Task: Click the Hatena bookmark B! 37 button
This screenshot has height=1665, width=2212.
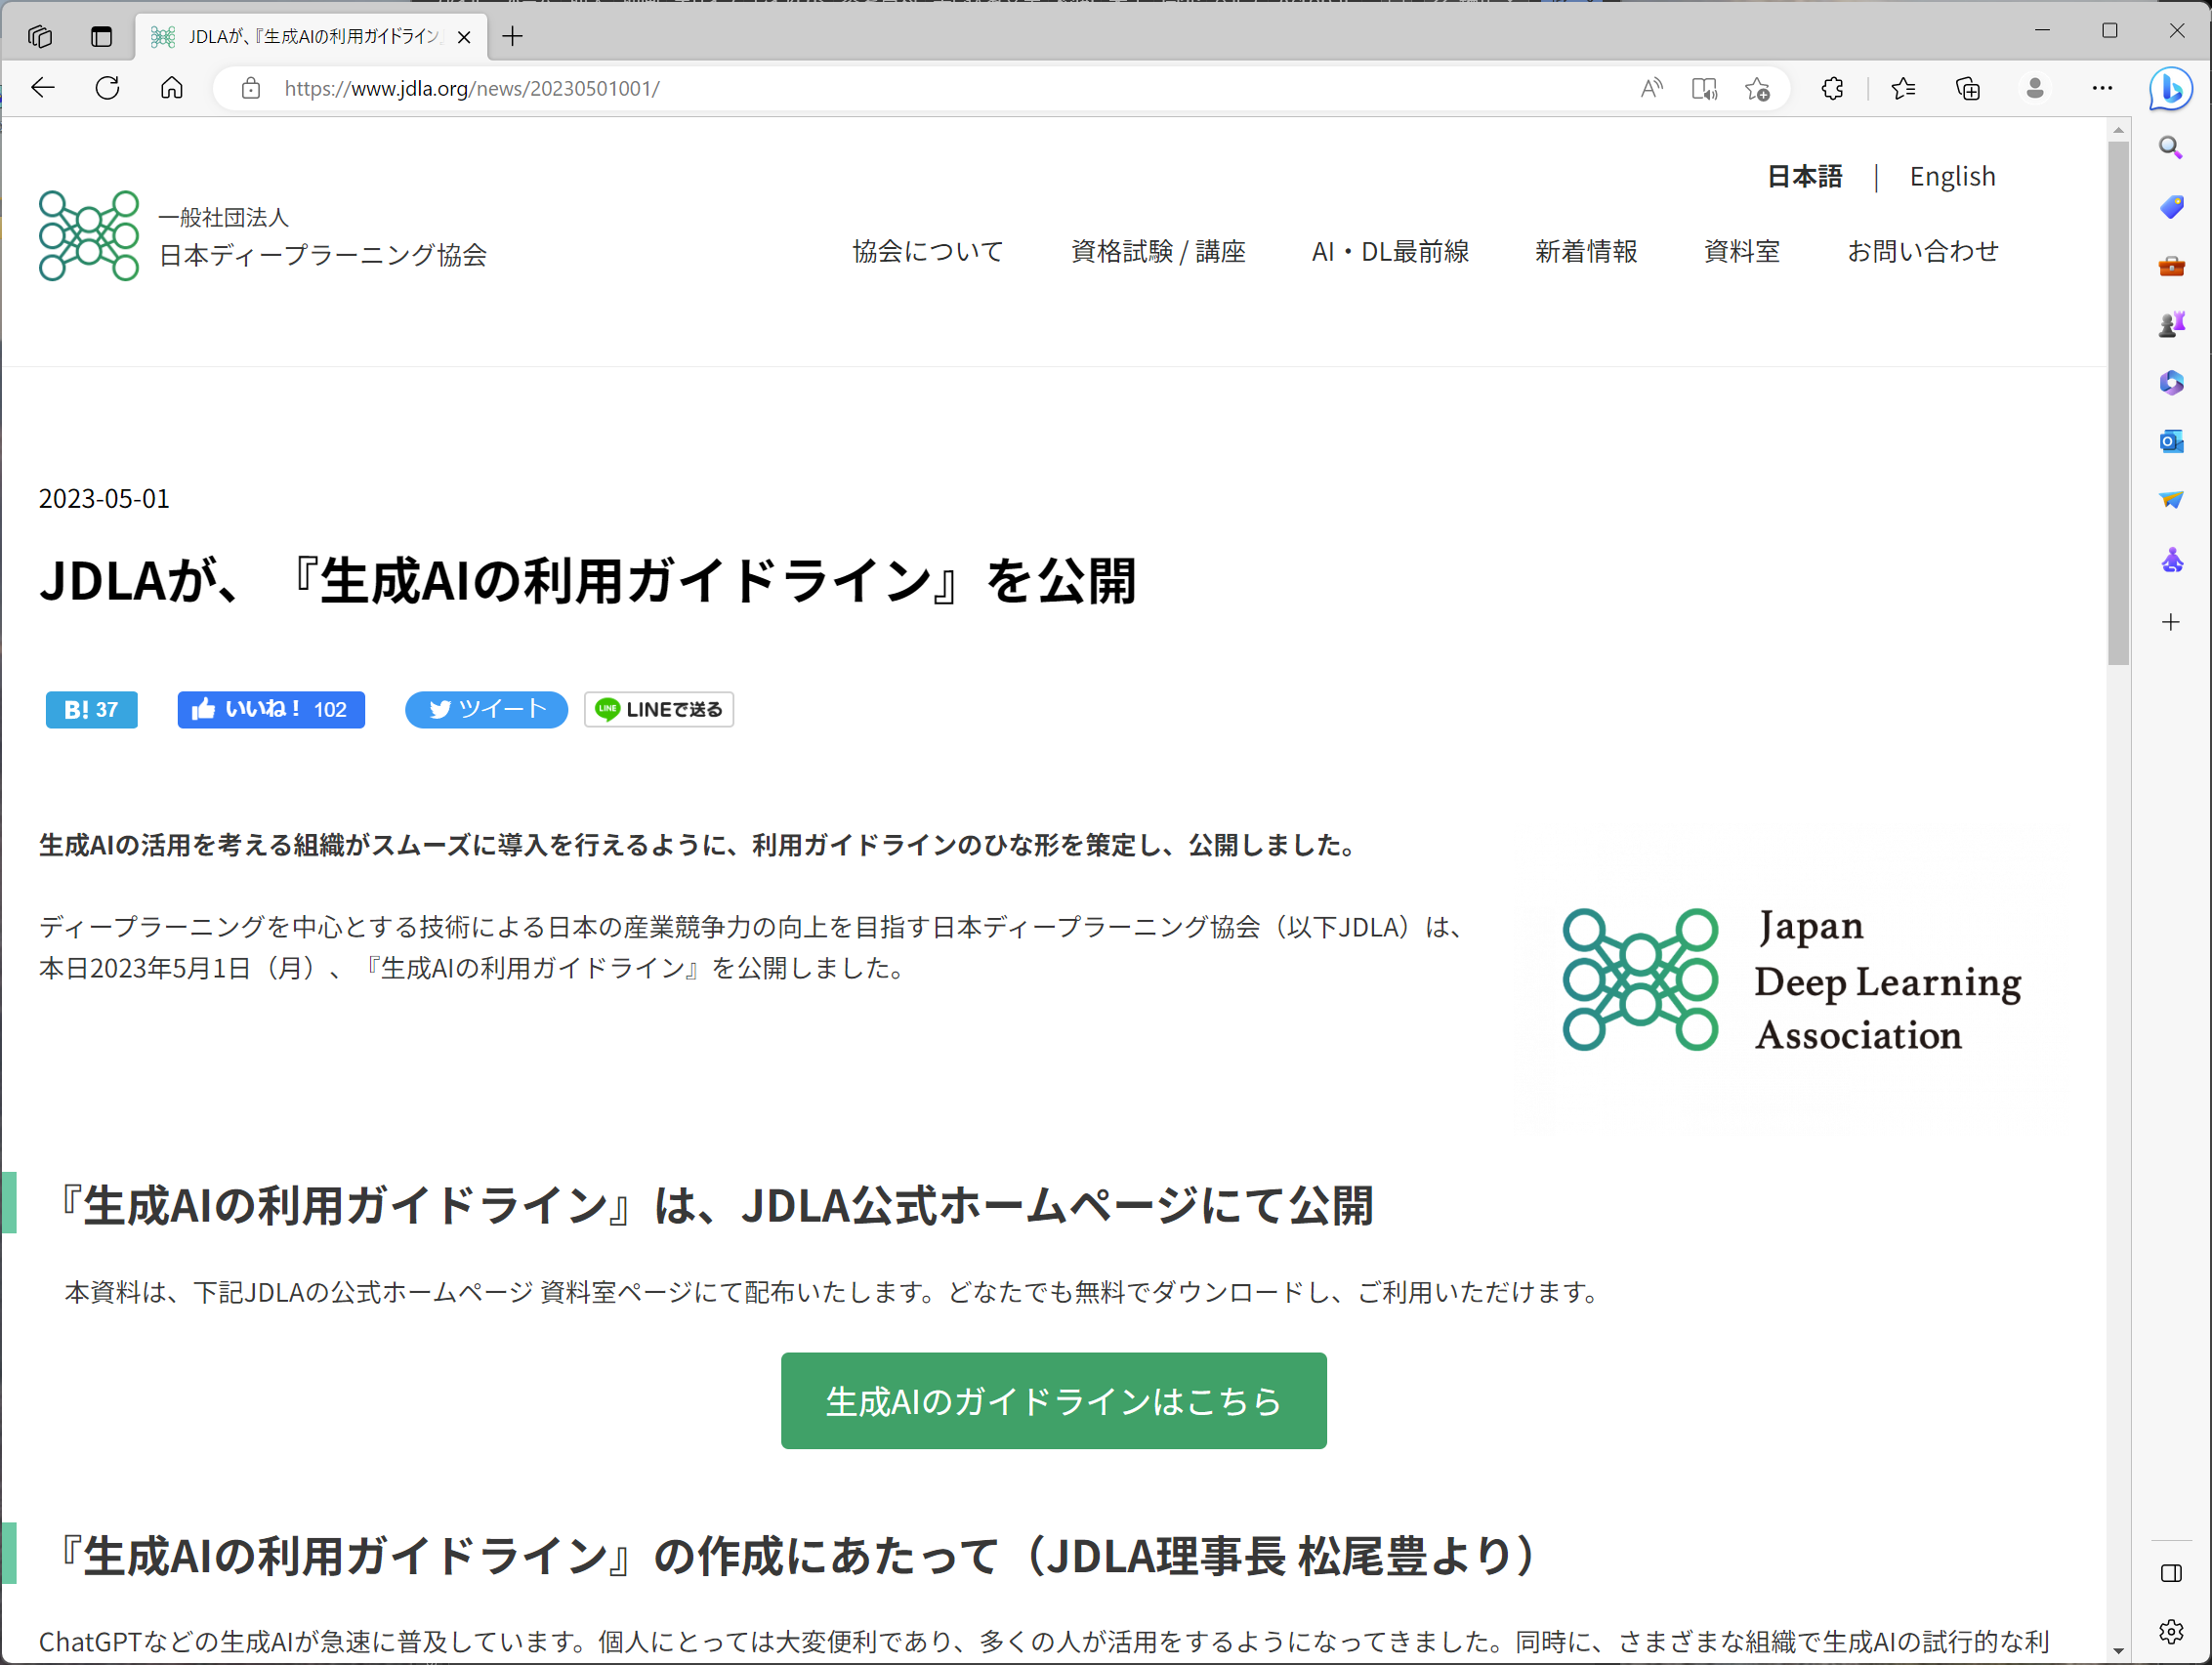Action: click(92, 709)
